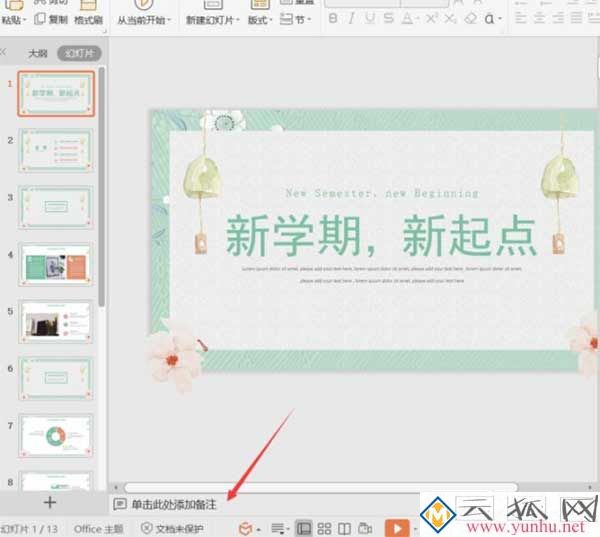The height and width of the screenshot is (537, 600).
Task: Click the notes icon beside notes text
Action: click(x=120, y=504)
